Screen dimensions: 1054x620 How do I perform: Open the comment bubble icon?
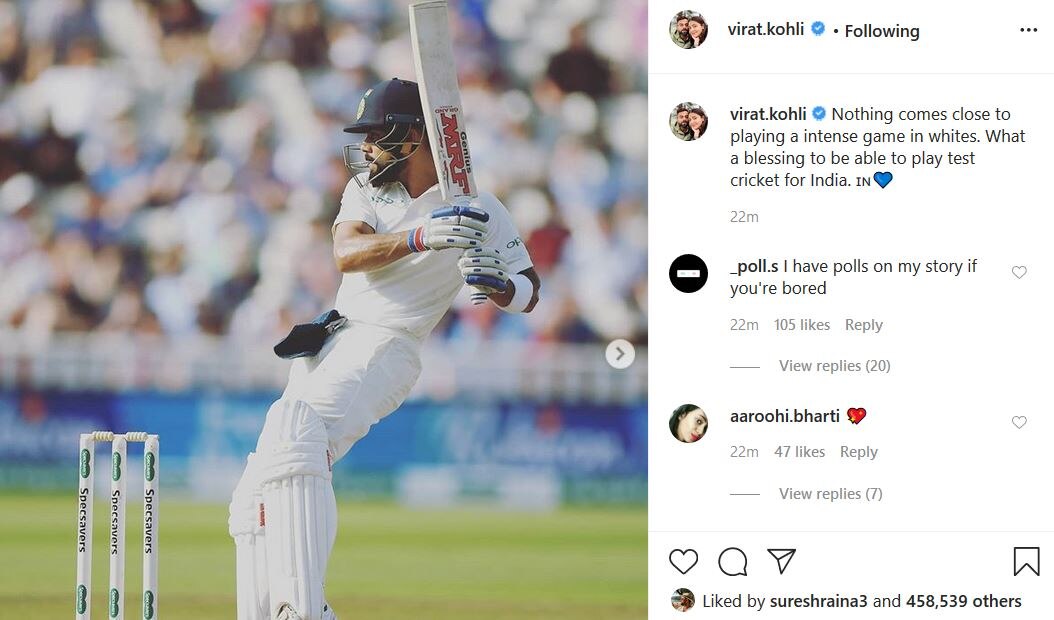pyautogui.click(x=733, y=561)
